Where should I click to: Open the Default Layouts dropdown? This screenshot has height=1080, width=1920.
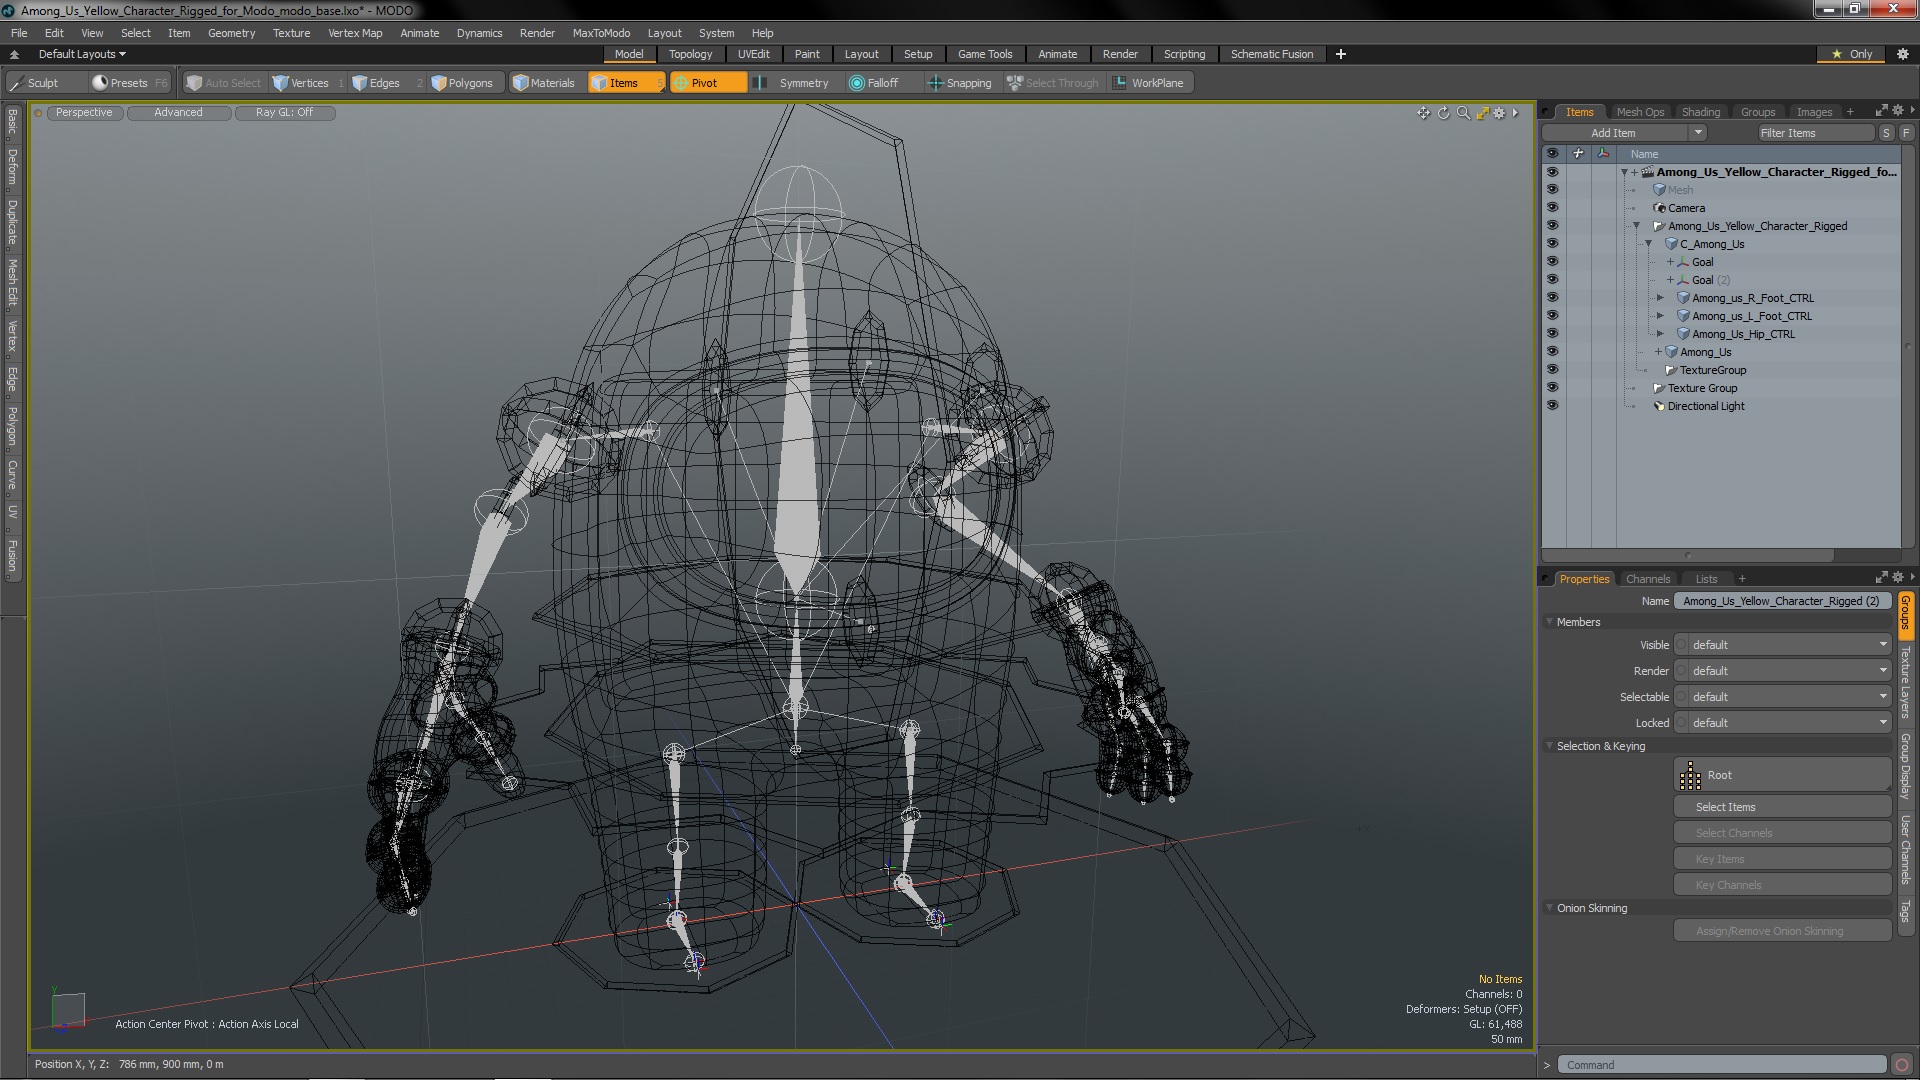pos(82,54)
